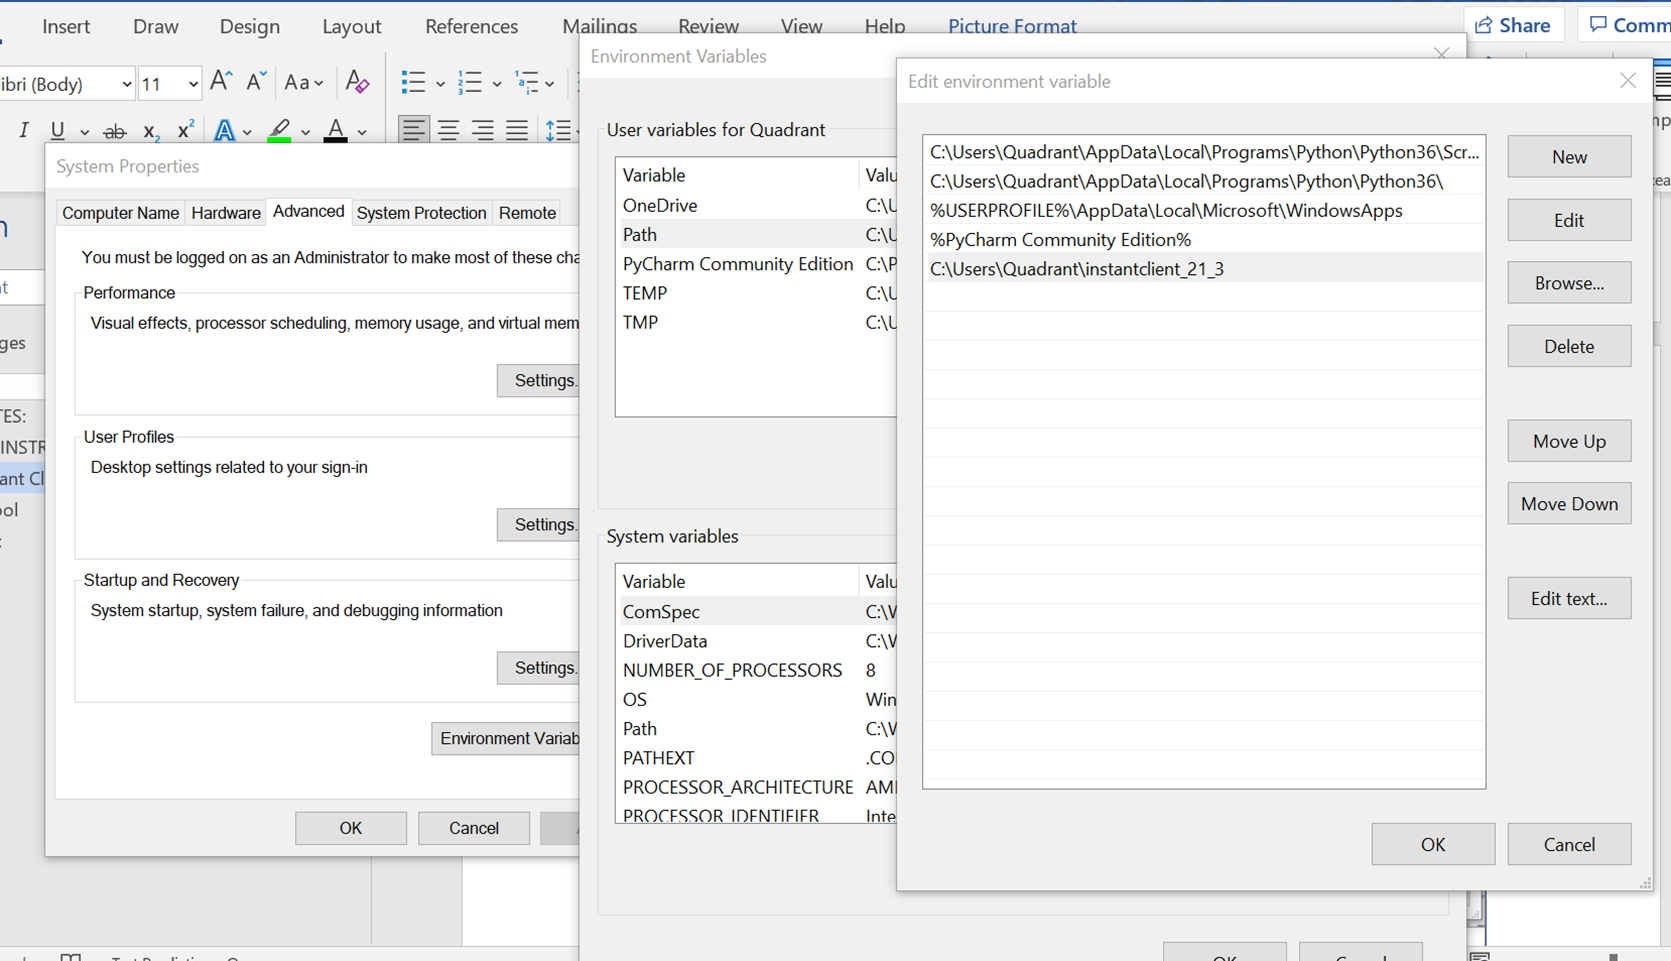This screenshot has height=961, width=1671.
Task: Open the References ribbon tab
Action: pyautogui.click(x=471, y=26)
